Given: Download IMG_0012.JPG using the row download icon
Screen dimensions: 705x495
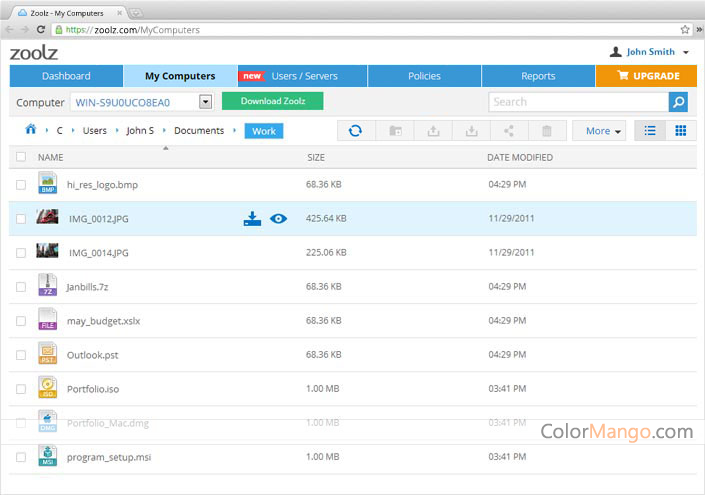Looking at the screenshot, I should pos(252,219).
